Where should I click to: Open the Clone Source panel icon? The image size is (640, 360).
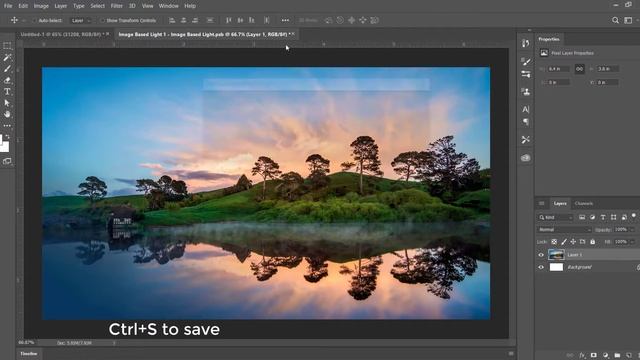526,92
